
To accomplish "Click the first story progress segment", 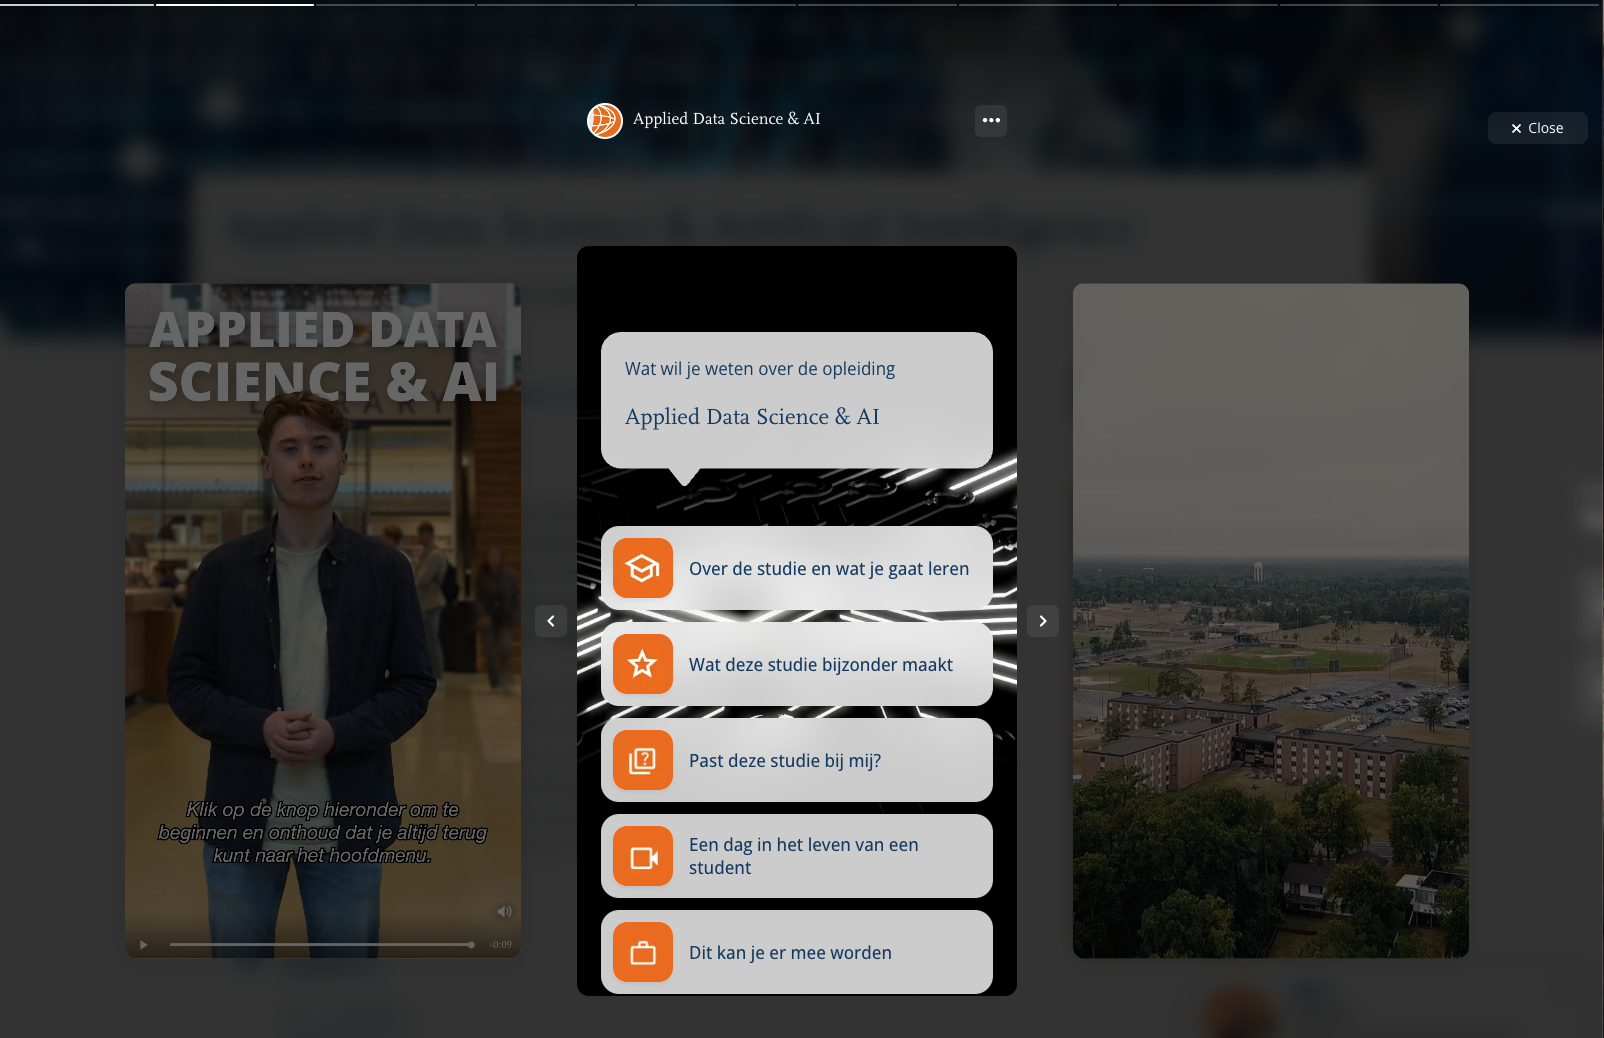I will point(77,4).
